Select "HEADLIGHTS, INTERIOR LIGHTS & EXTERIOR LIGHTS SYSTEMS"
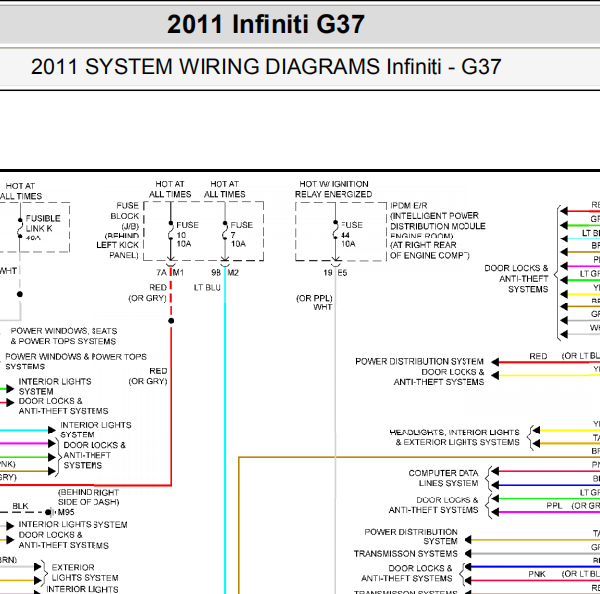 point(454,437)
